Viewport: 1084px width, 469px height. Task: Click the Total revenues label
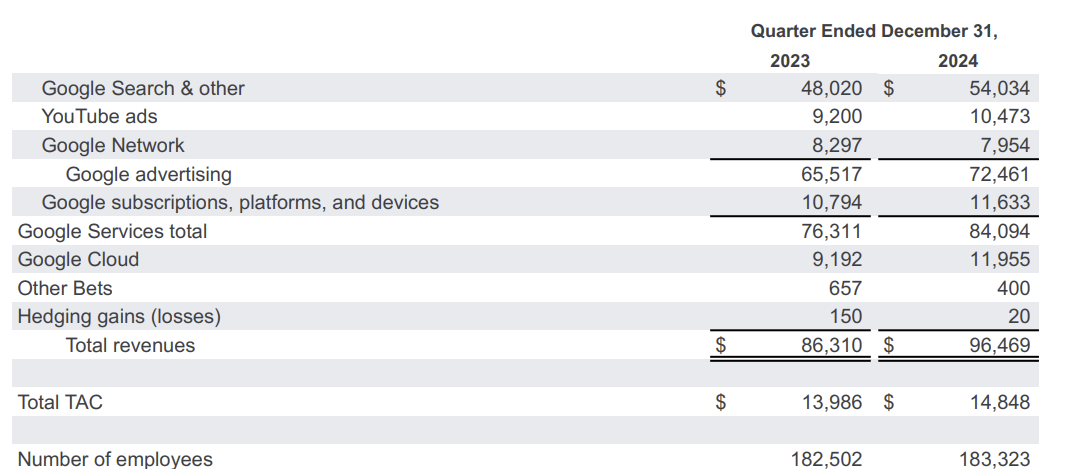(x=130, y=345)
